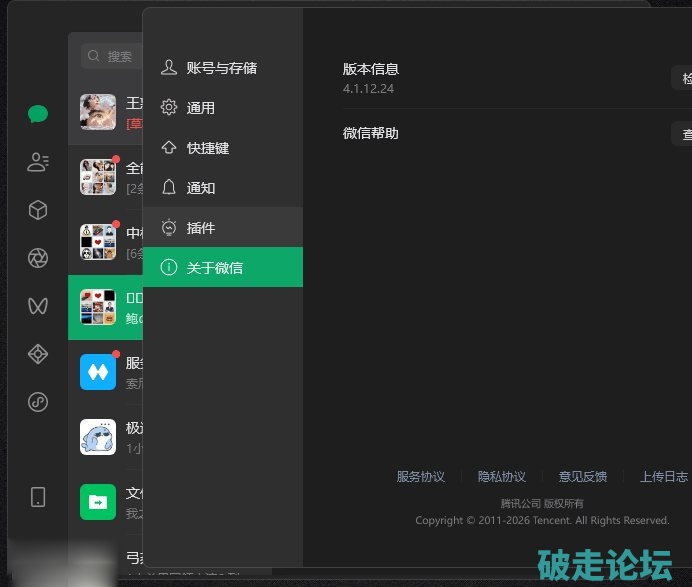Open the Chats tab with green bubble icon
Screen dimensions: 692x587
pyautogui.click(x=38, y=114)
